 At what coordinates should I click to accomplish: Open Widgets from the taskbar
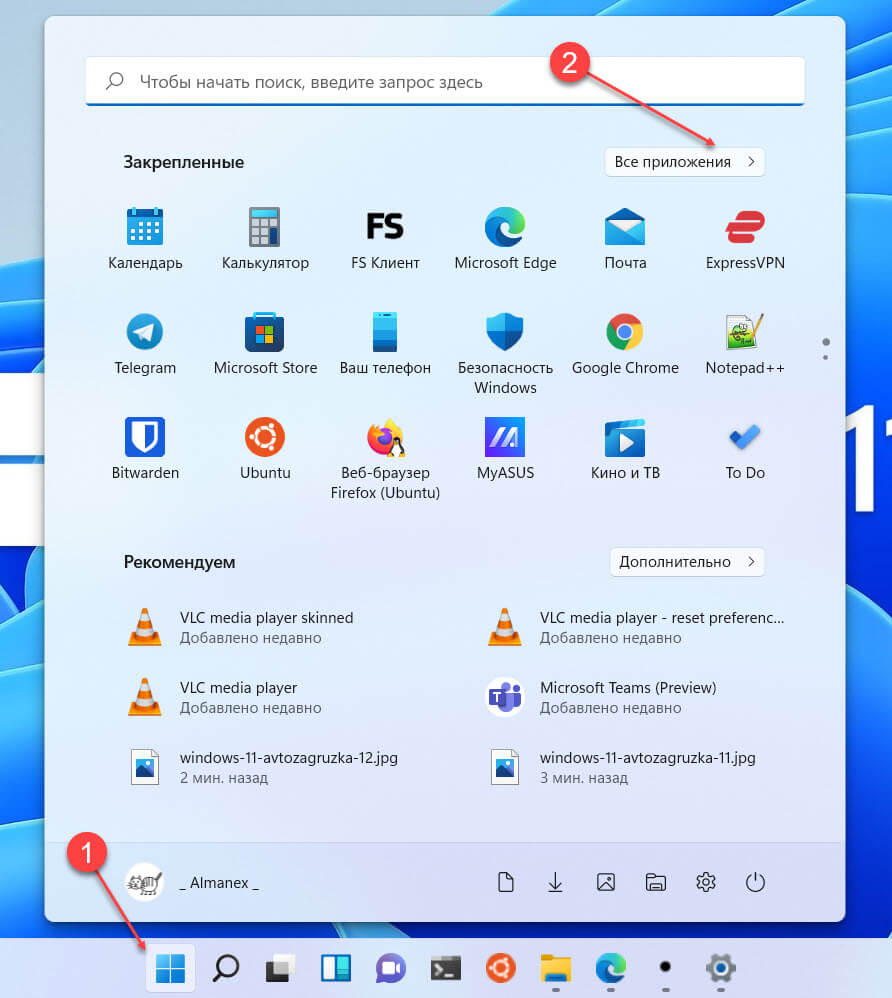coord(336,968)
